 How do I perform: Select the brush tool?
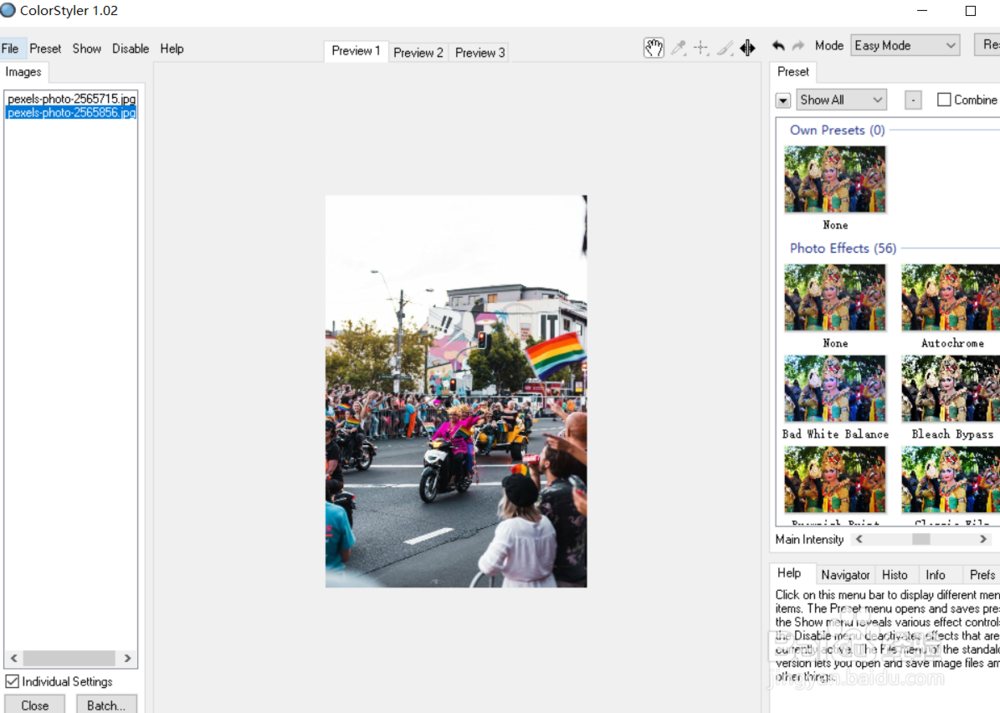[724, 47]
